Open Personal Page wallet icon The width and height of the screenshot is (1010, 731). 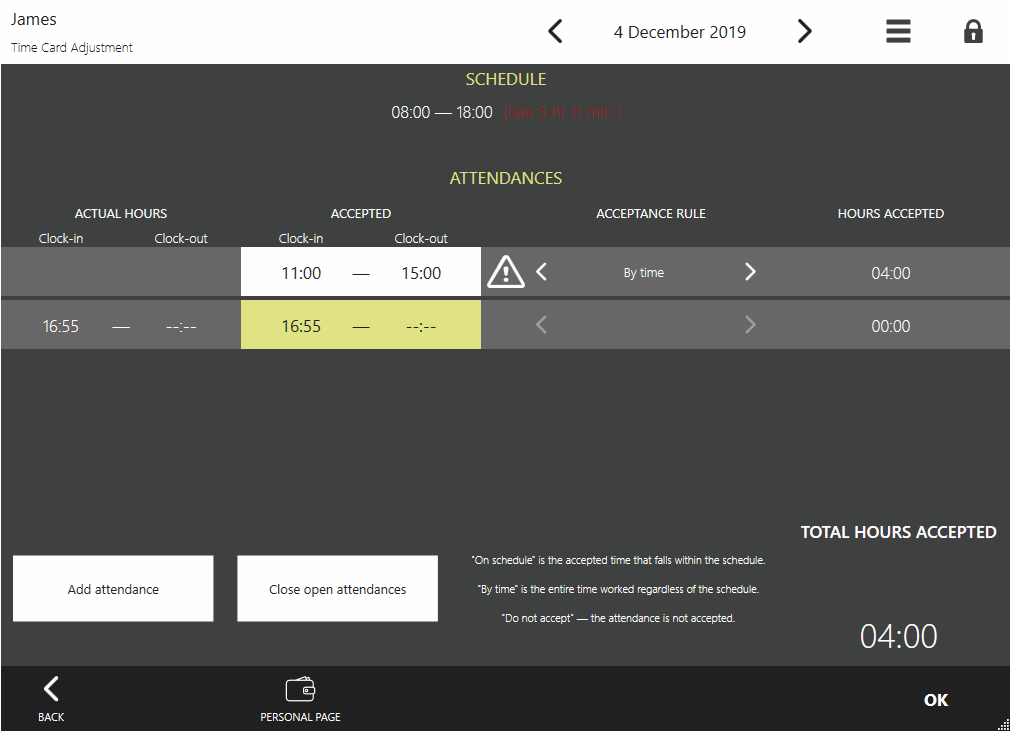[300, 689]
